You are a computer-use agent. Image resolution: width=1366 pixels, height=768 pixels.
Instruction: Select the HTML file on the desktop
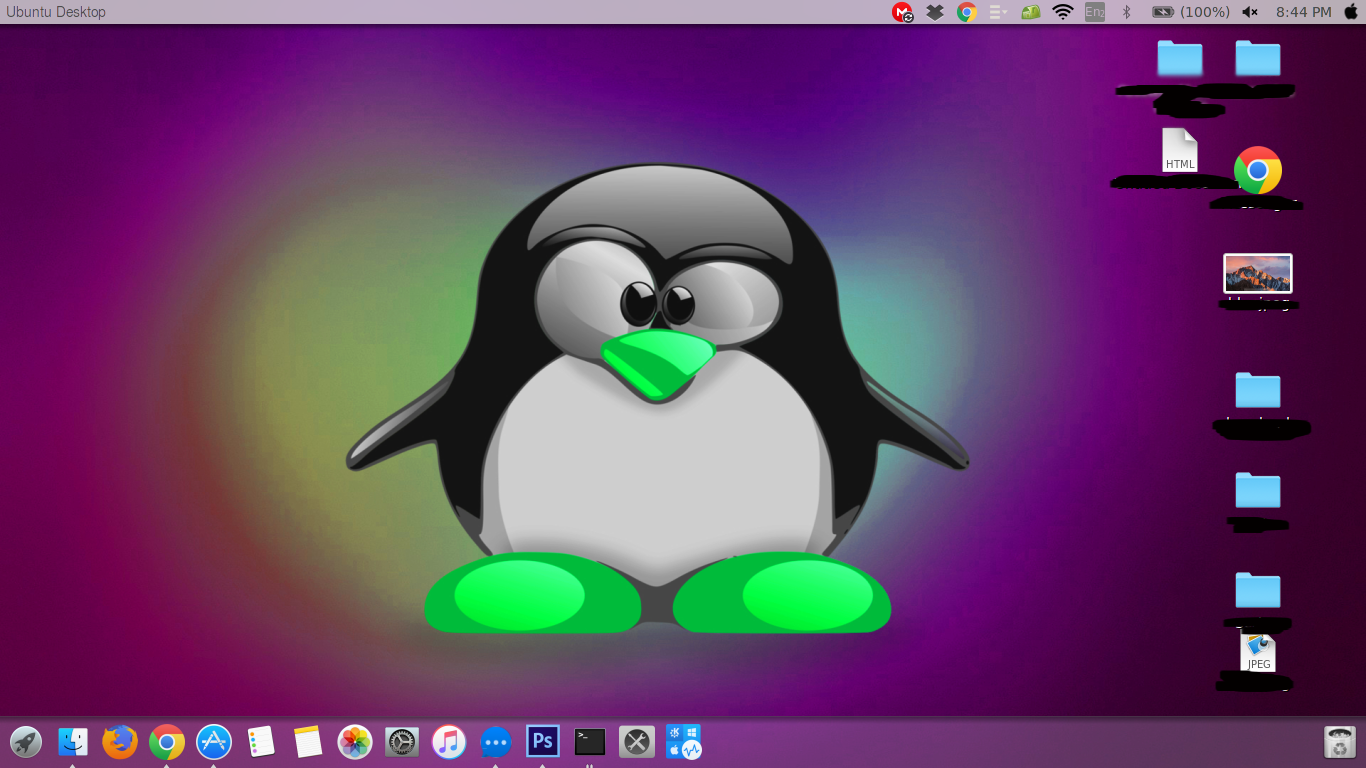coord(1180,150)
